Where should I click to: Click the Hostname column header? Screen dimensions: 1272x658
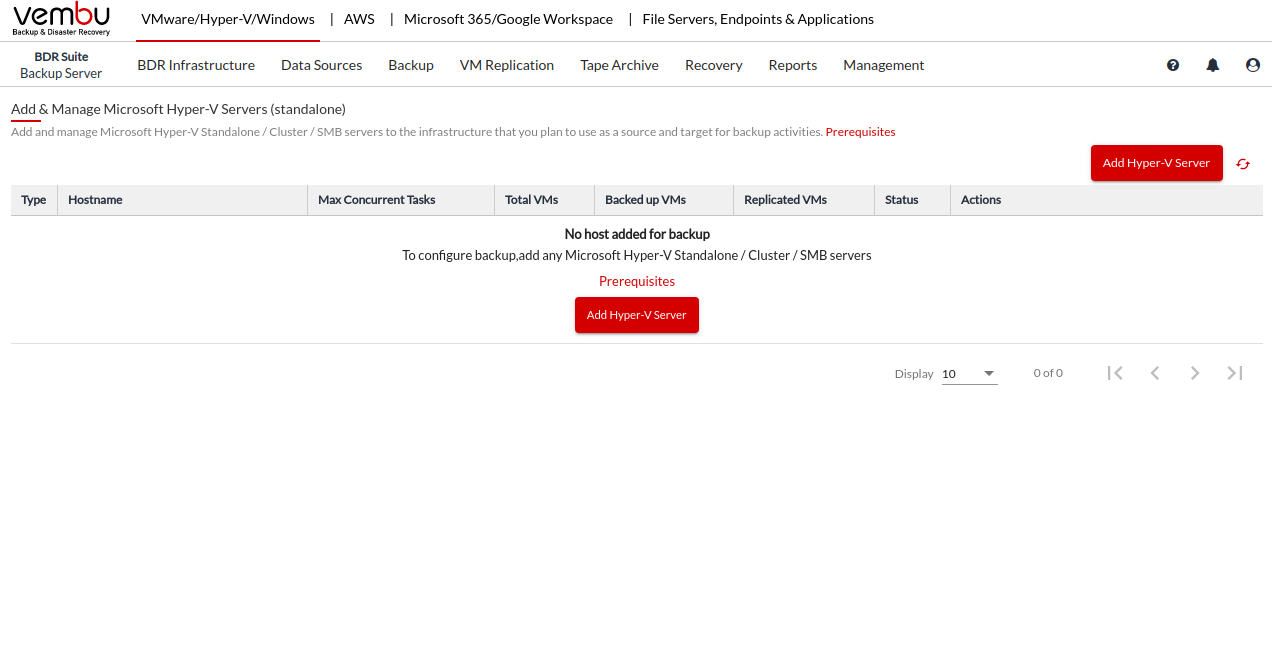95,200
